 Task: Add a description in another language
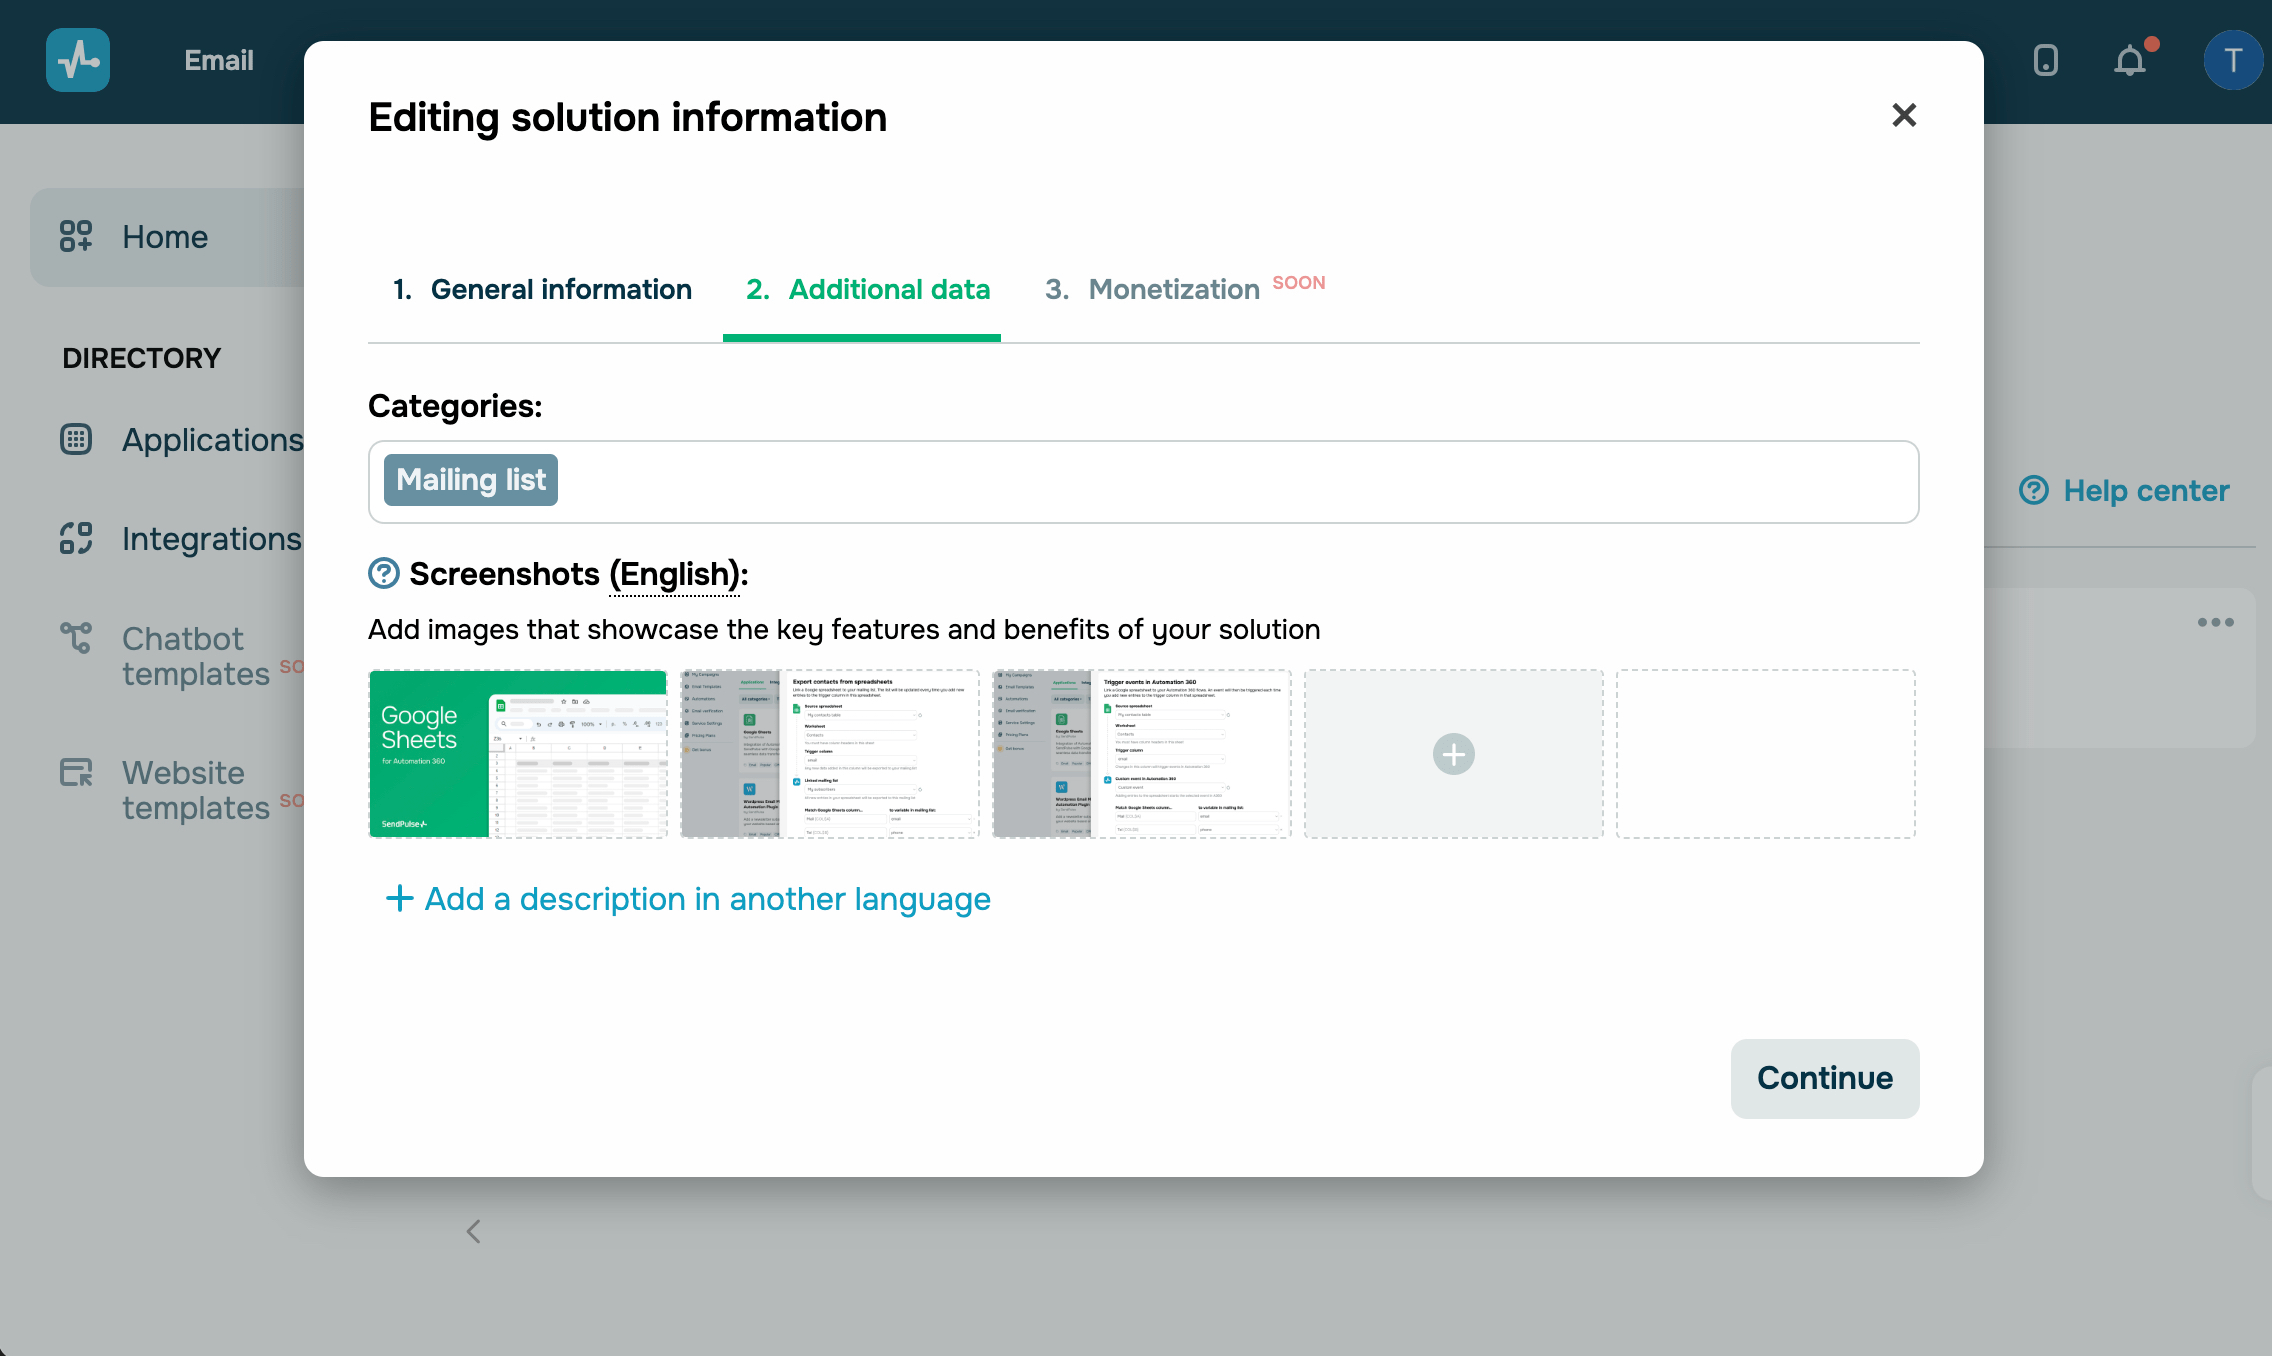[689, 899]
